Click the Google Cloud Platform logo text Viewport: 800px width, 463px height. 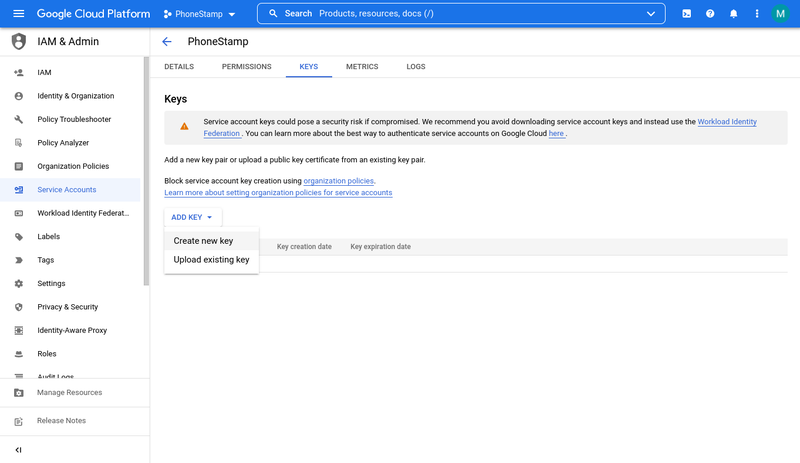pyautogui.click(x=93, y=14)
